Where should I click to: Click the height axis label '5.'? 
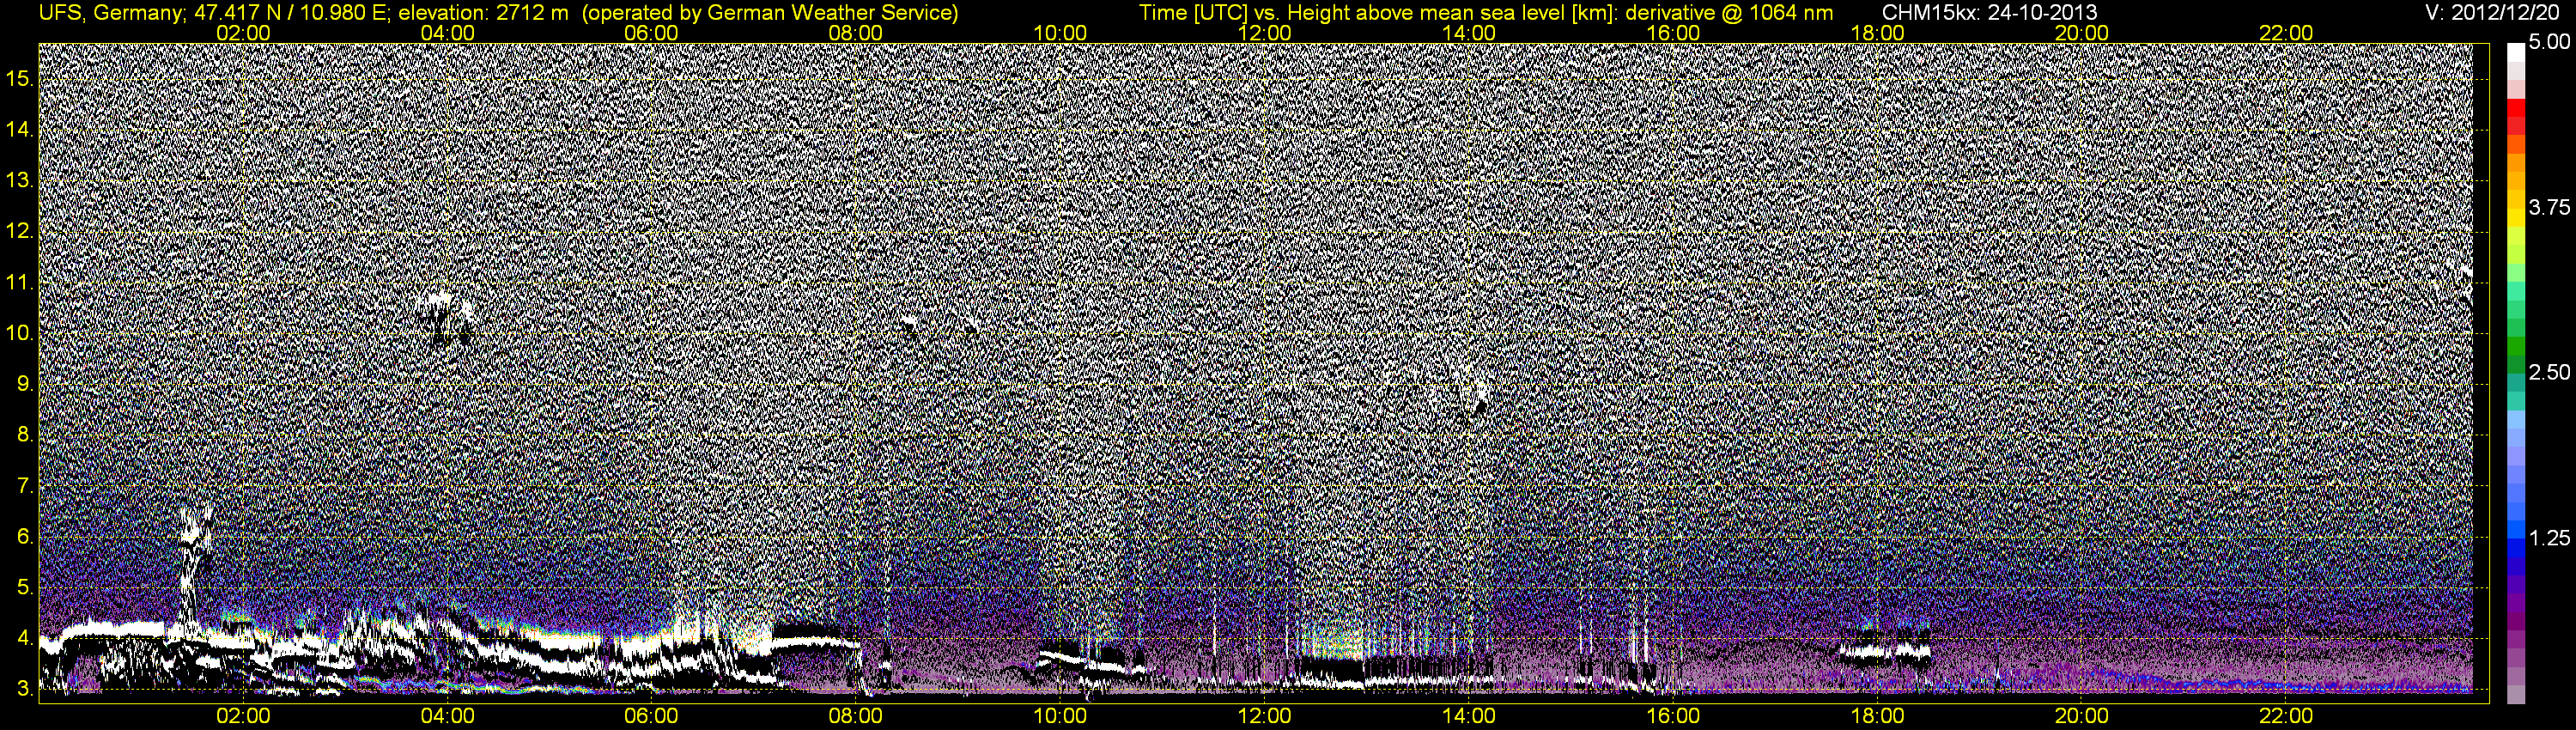click(25, 587)
